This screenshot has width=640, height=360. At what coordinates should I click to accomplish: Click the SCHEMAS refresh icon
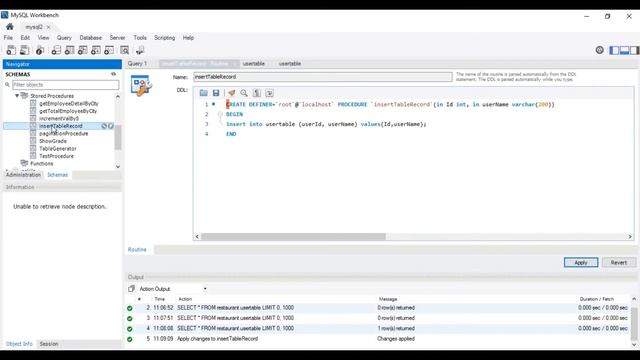[x=113, y=74]
